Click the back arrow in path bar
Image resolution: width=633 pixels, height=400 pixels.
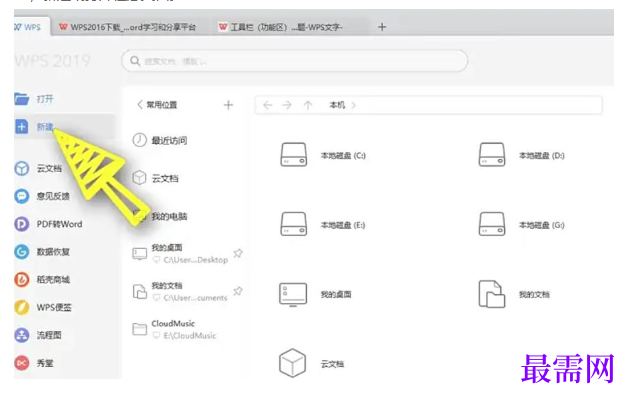pos(267,105)
